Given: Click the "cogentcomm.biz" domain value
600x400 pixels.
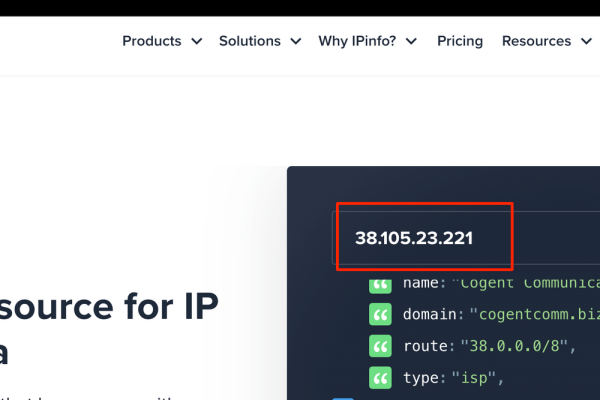Looking at the screenshot, I should coord(535,315).
